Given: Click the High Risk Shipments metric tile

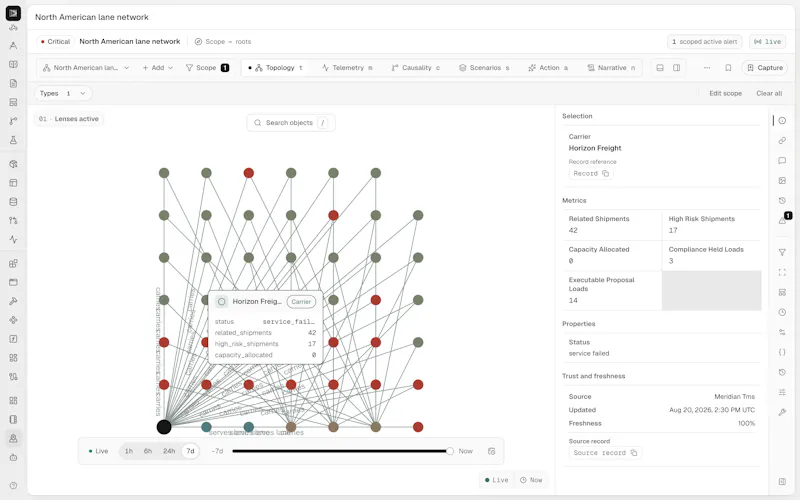Looking at the screenshot, I should tap(712, 224).
